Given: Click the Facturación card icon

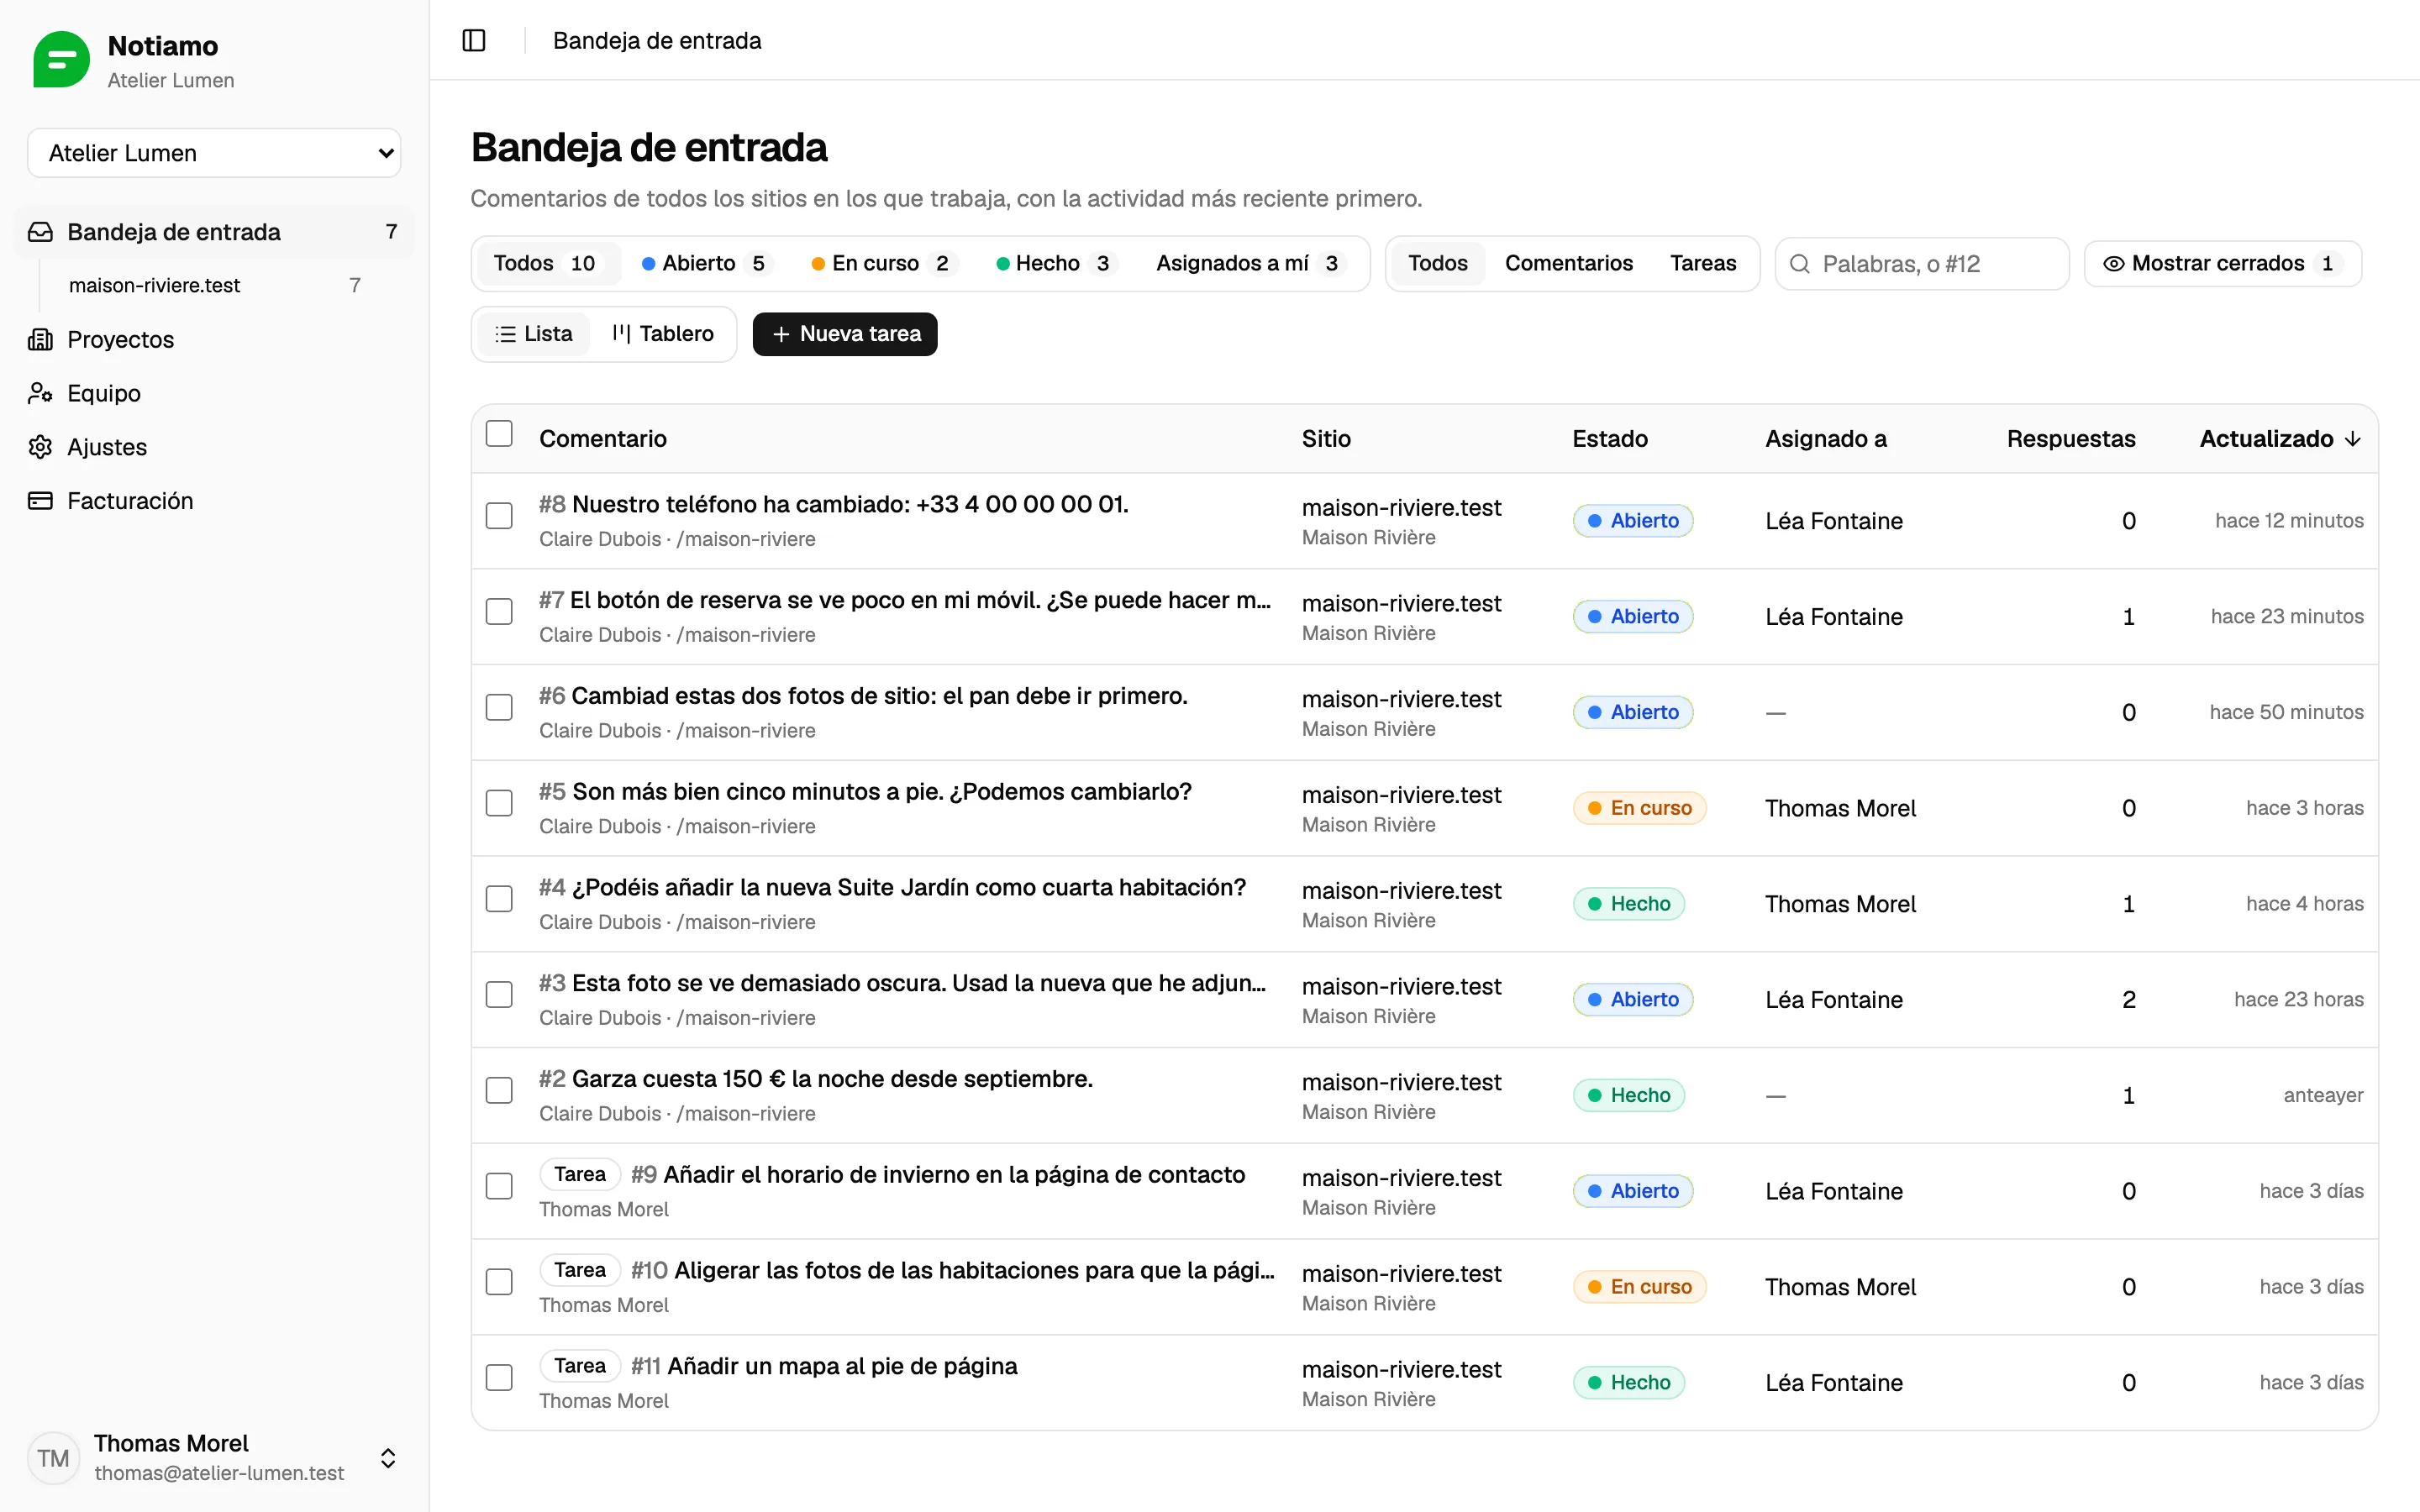Looking at the screenshot, I should (x=40, y=501).
